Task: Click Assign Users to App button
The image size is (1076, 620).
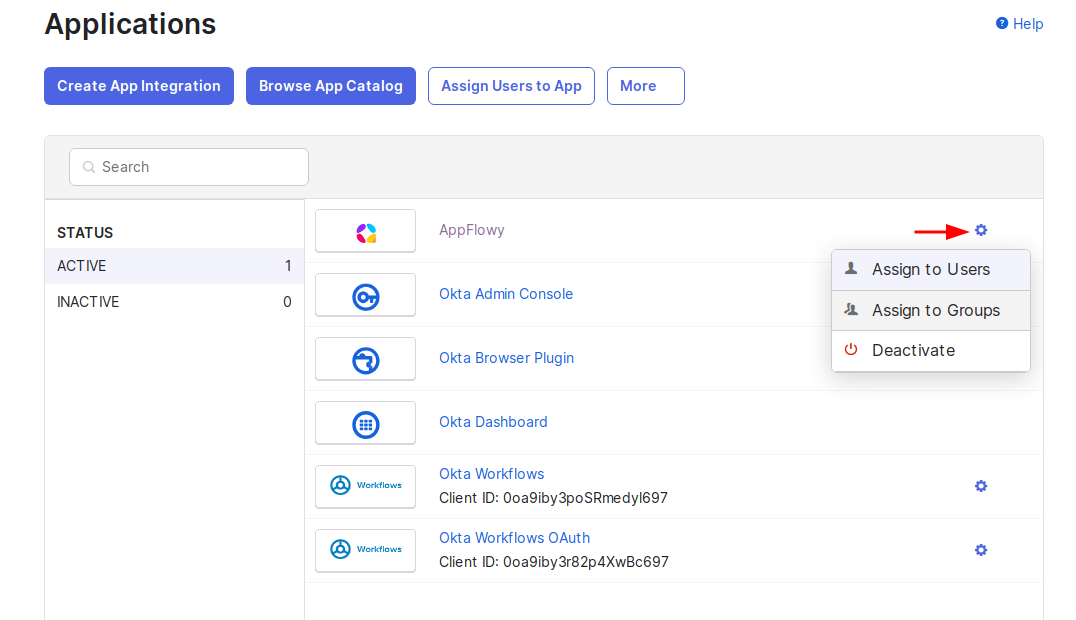Action: click(511, 86)
